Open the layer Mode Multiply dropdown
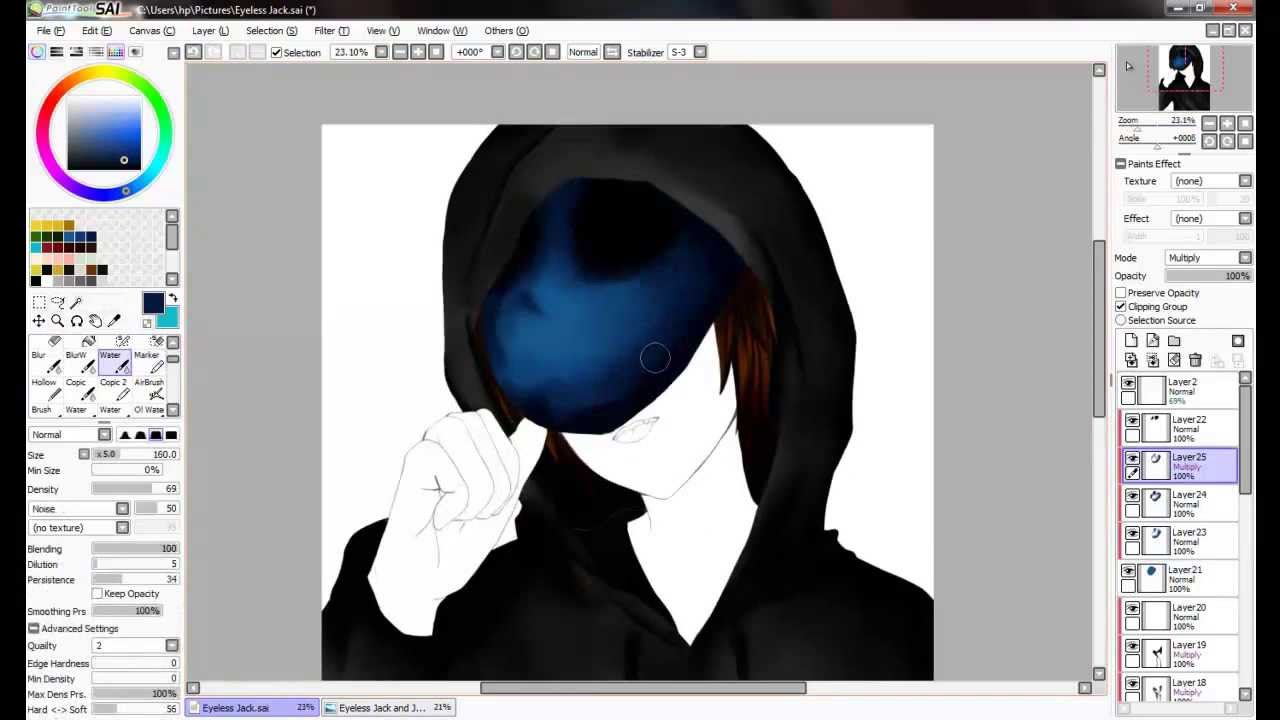Image resolution: width=1280 pixels, height=720 pixels. click(1208, 258)
